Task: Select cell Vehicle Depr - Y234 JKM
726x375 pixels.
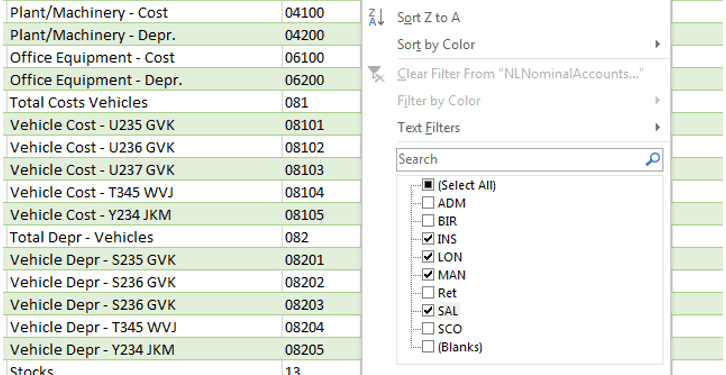Action: click(143, 349)
